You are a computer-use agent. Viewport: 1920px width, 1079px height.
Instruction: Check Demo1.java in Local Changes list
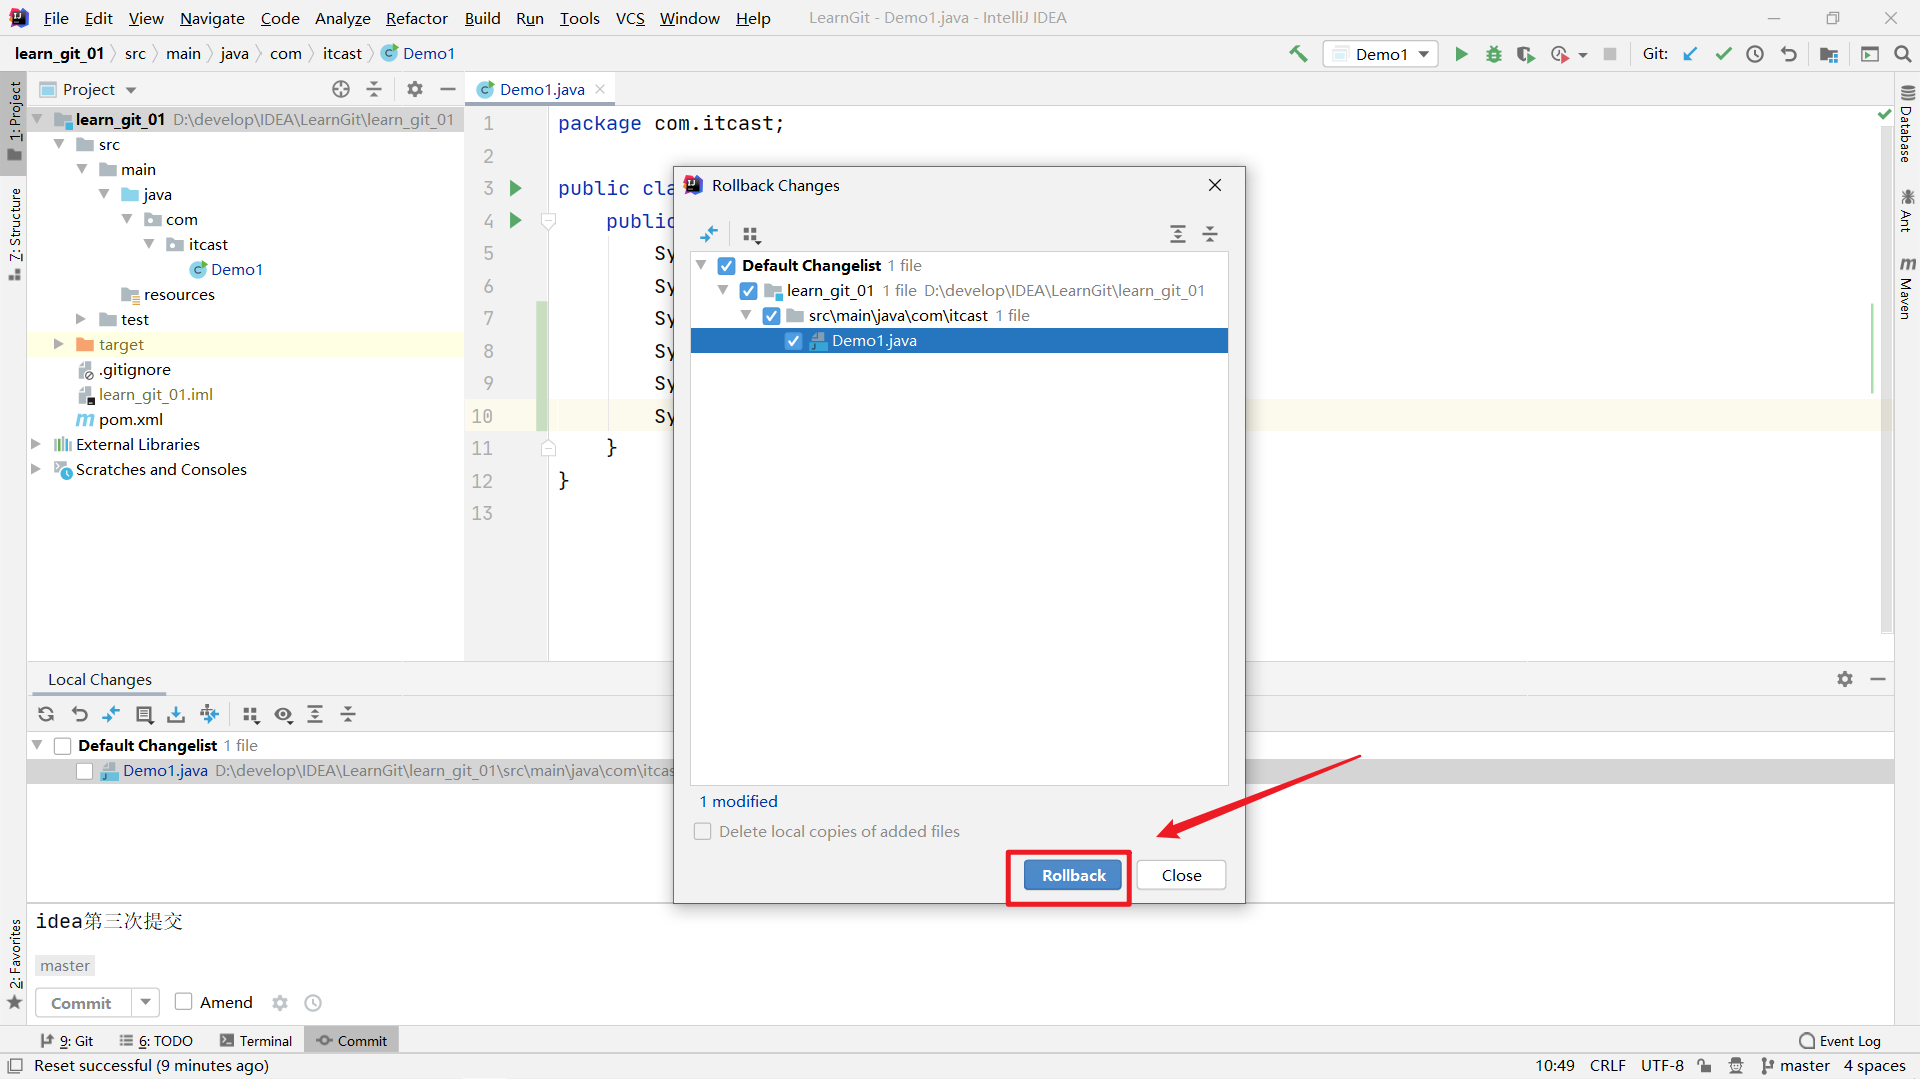tap(84, 771)
